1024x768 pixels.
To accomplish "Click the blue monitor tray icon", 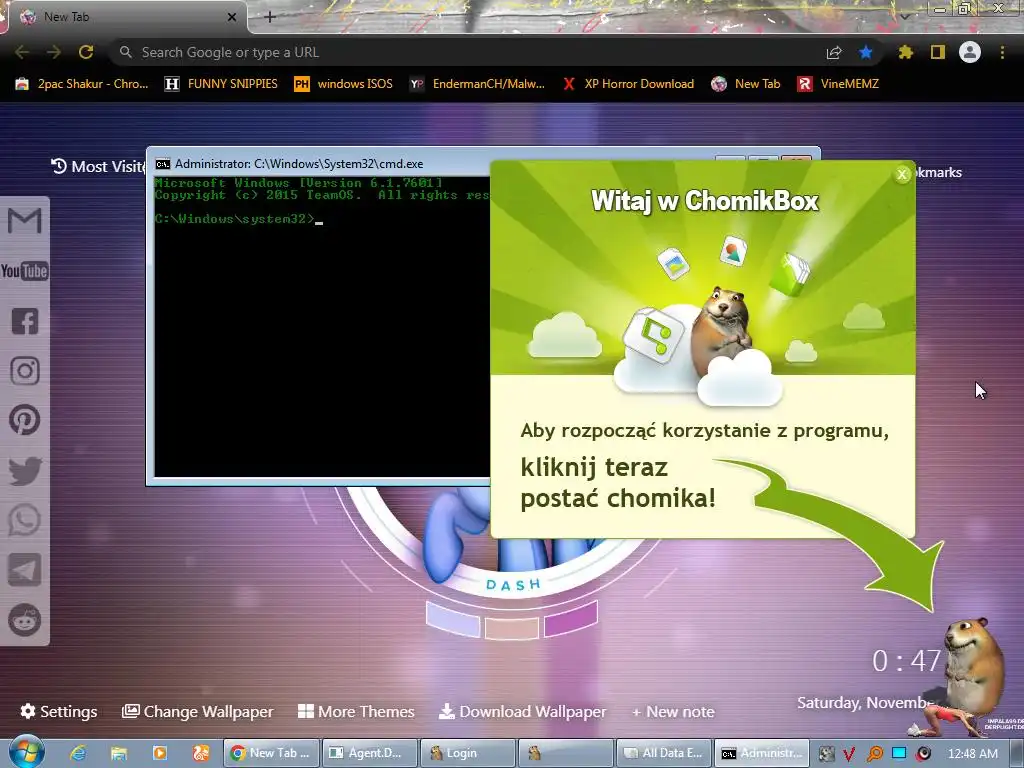I will point(899,753).
